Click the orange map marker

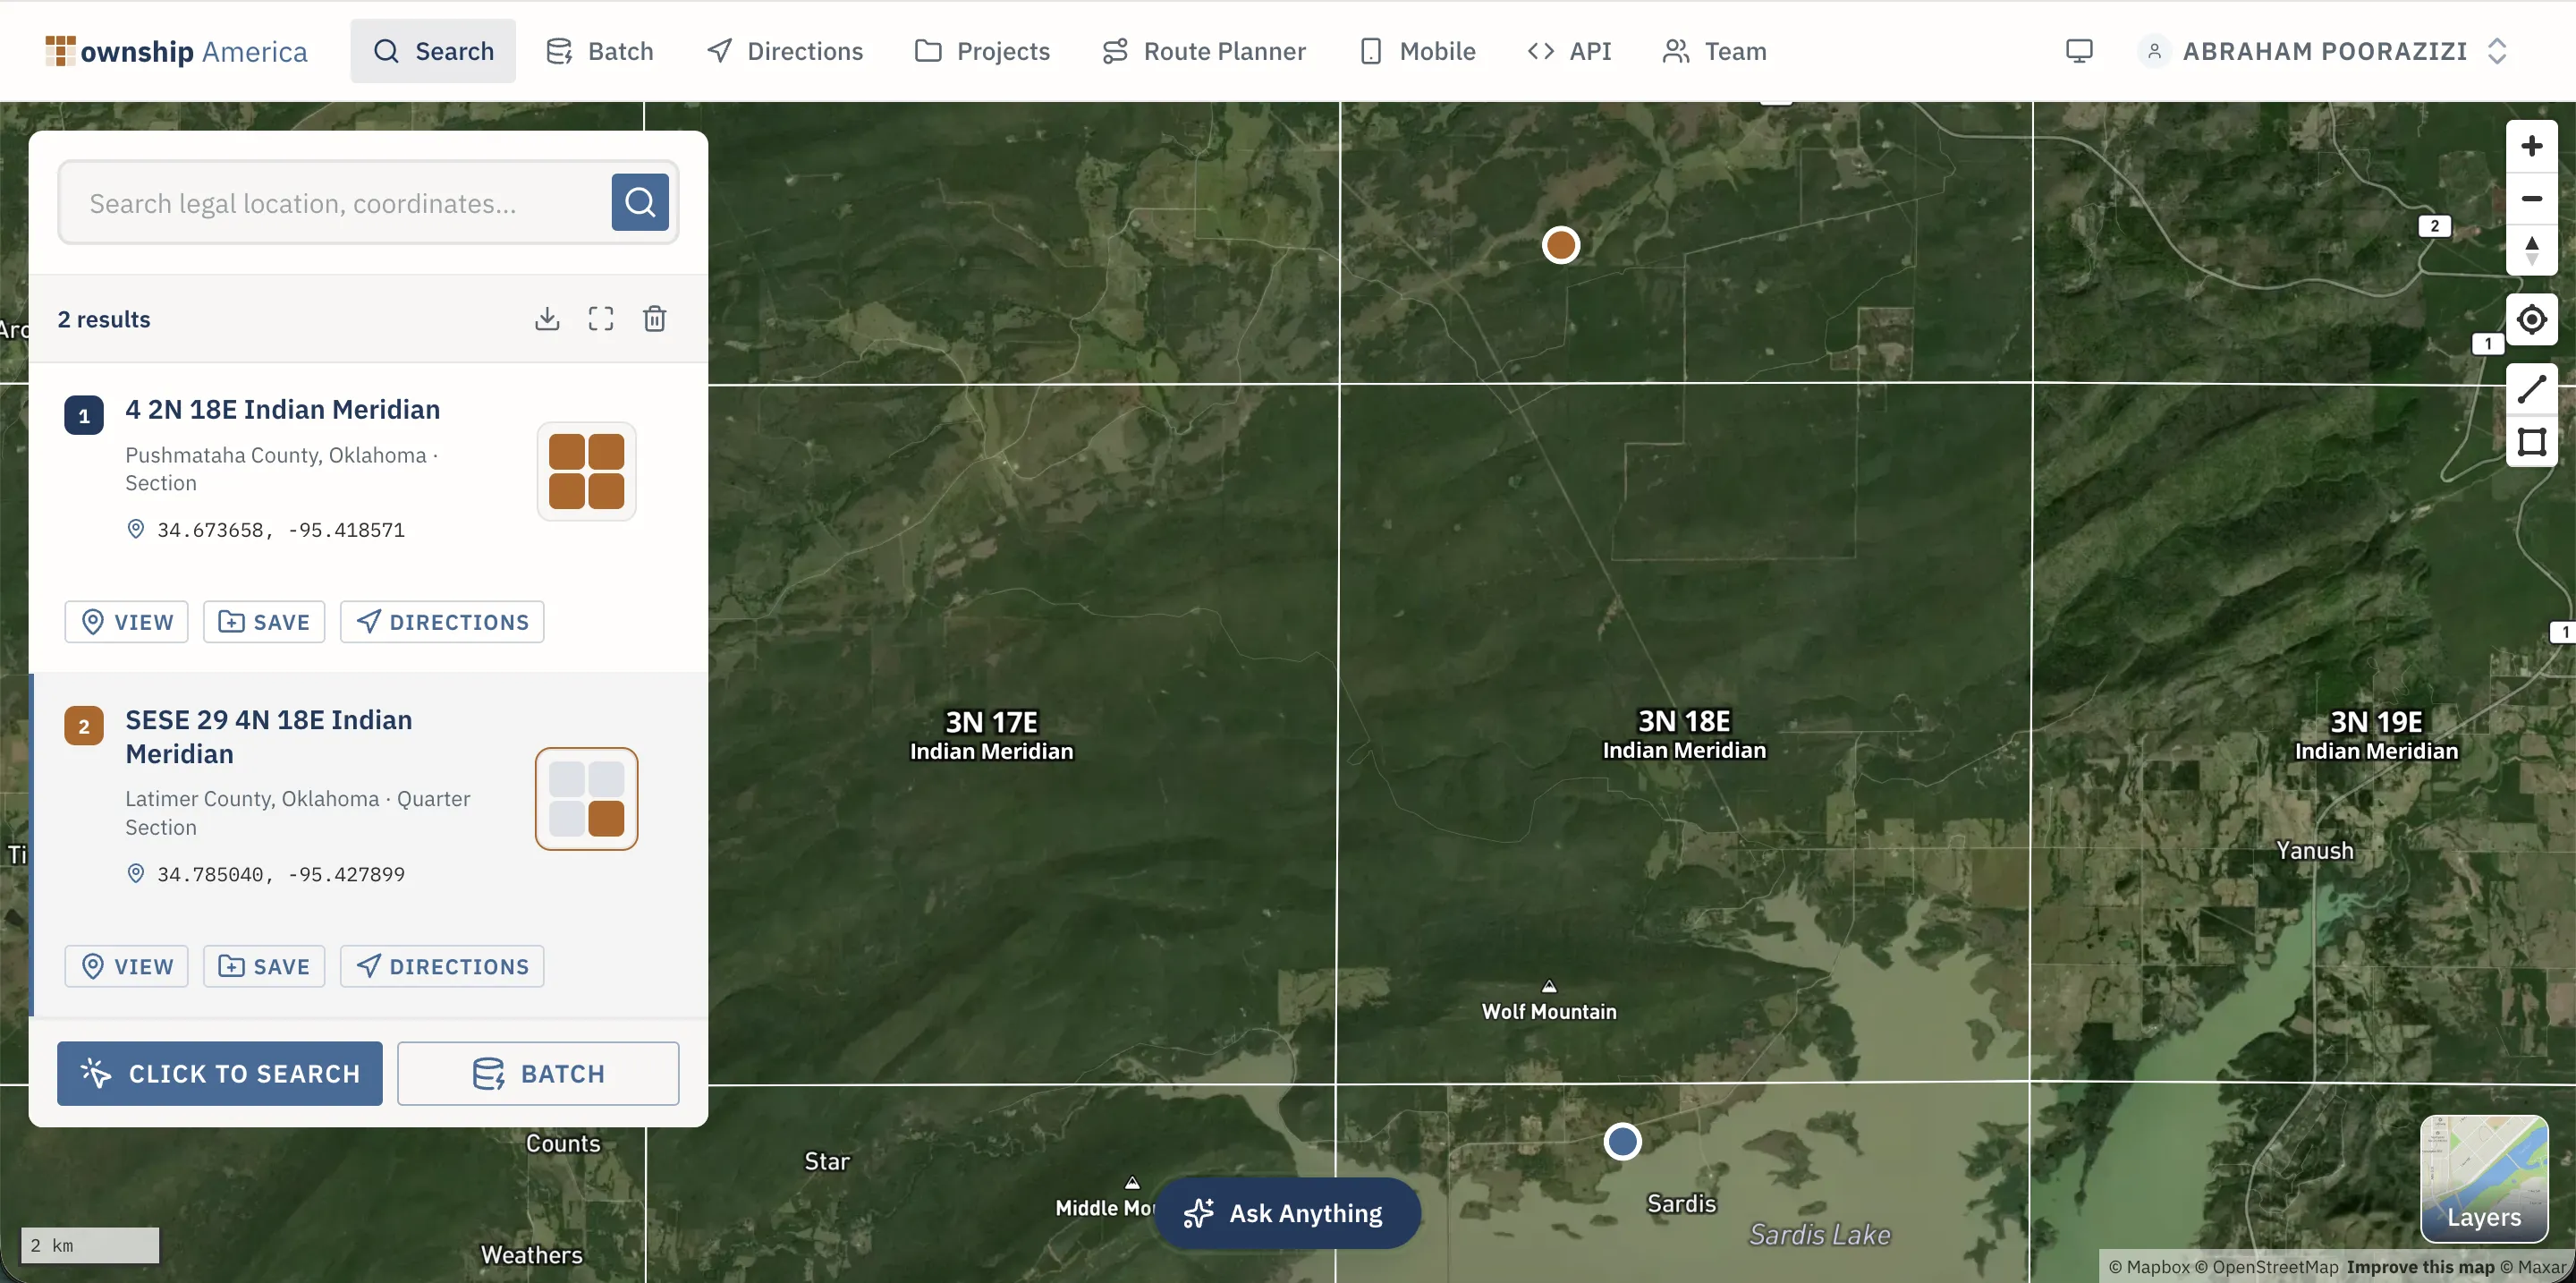[1561, 245]
